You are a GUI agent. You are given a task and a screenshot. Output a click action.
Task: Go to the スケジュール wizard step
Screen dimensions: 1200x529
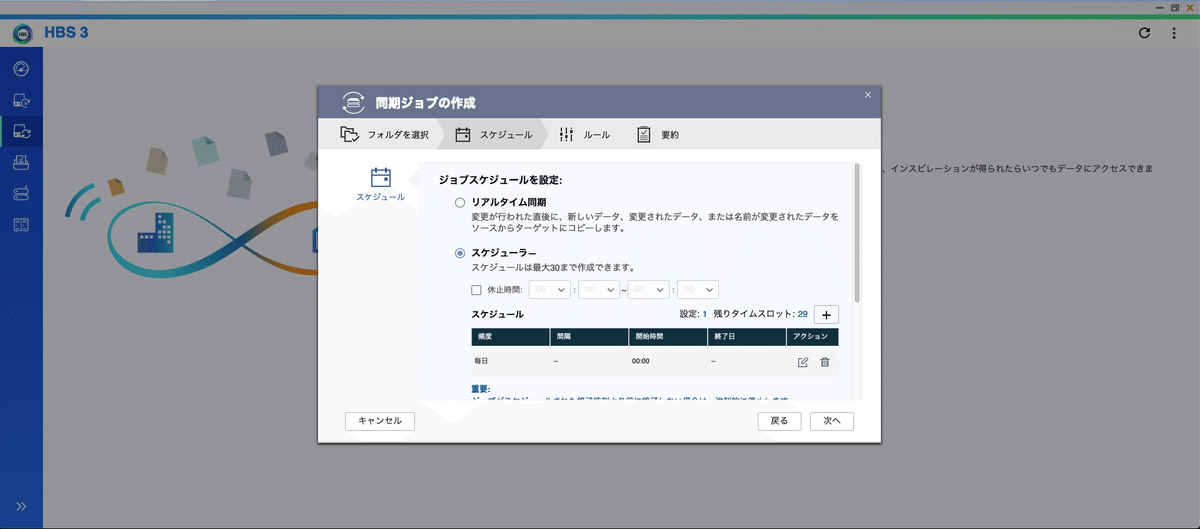(x=494, y=134)
